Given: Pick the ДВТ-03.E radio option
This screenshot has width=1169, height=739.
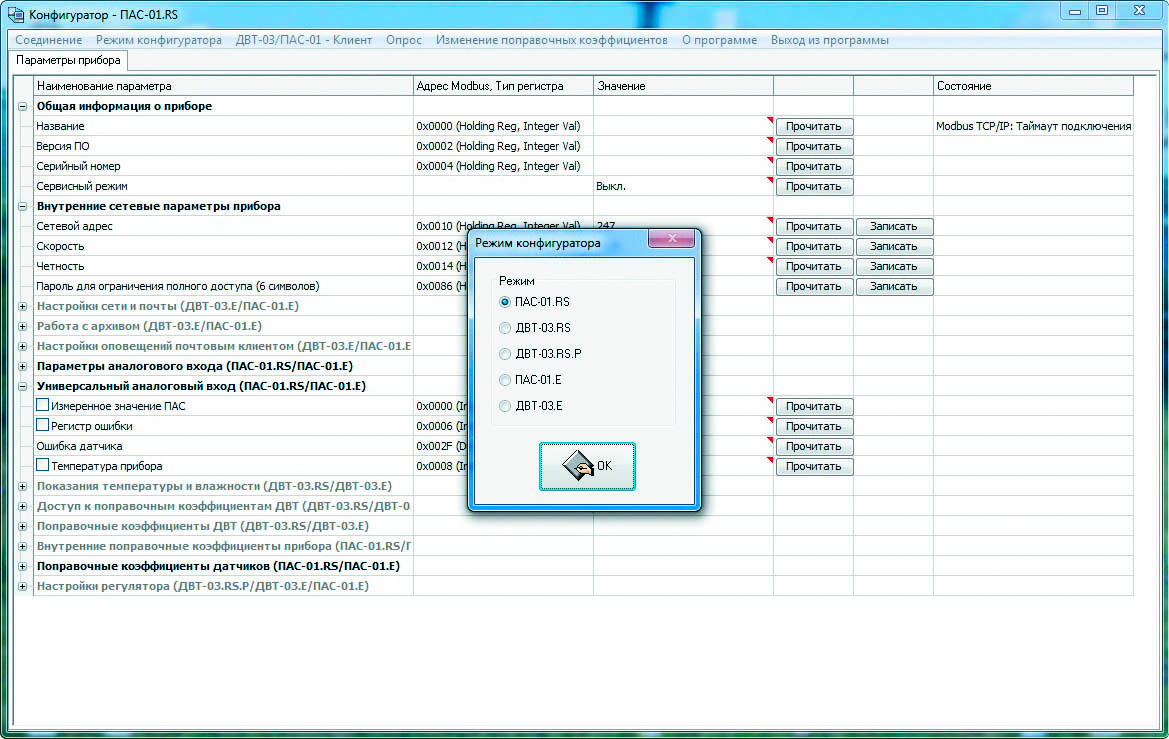Looking at the screenshot, I should [x=505, y=406].
